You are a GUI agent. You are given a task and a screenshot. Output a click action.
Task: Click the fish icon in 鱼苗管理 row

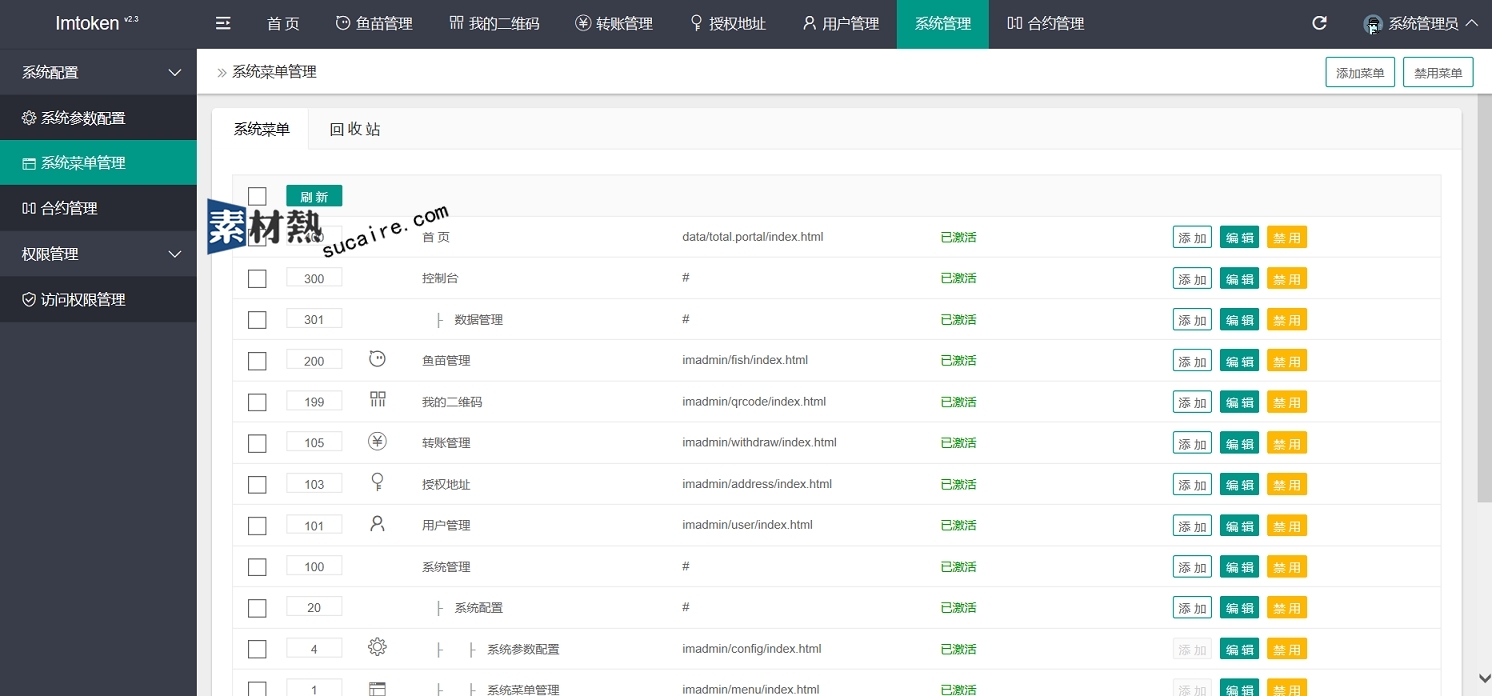pos(377,359)
